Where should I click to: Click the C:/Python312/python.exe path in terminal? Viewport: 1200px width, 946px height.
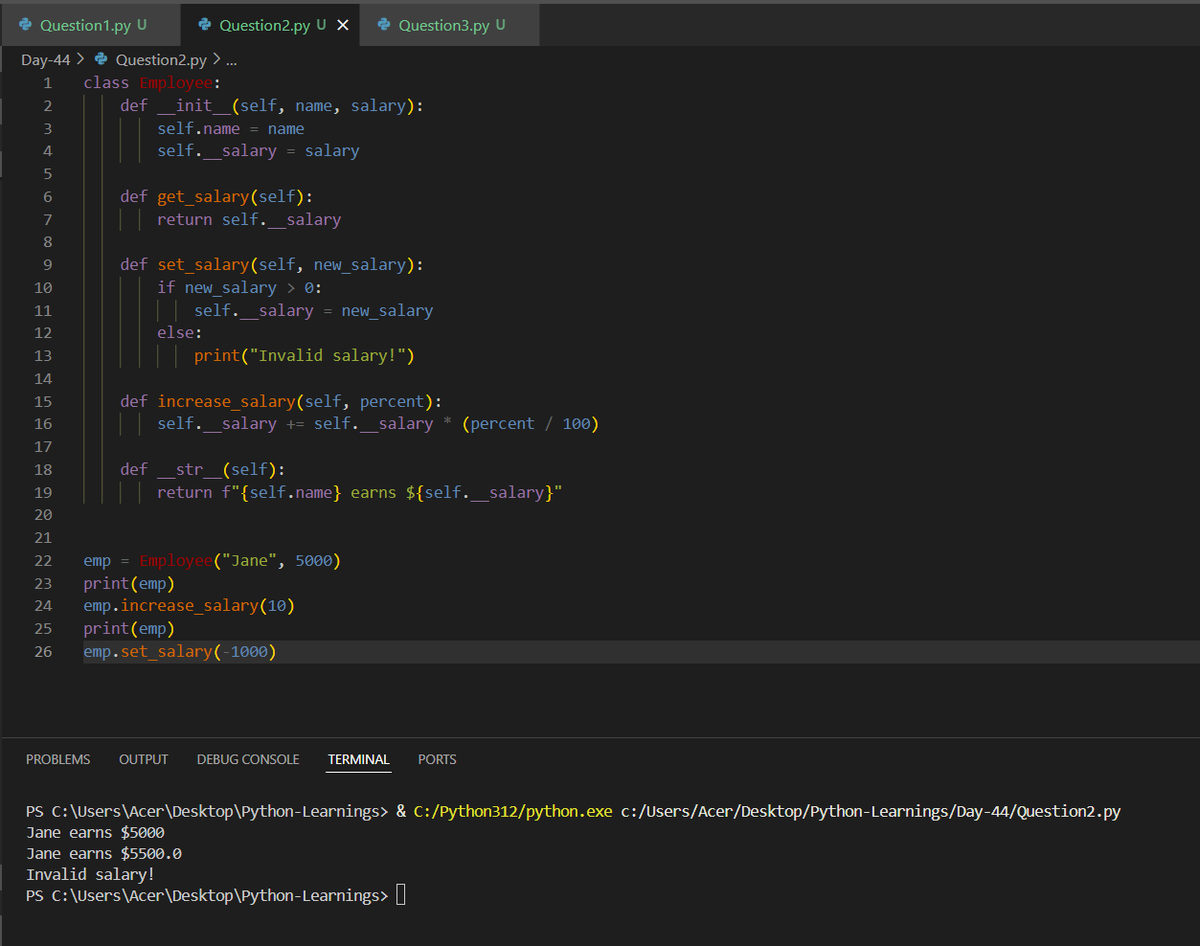click(x=512, y=811)
